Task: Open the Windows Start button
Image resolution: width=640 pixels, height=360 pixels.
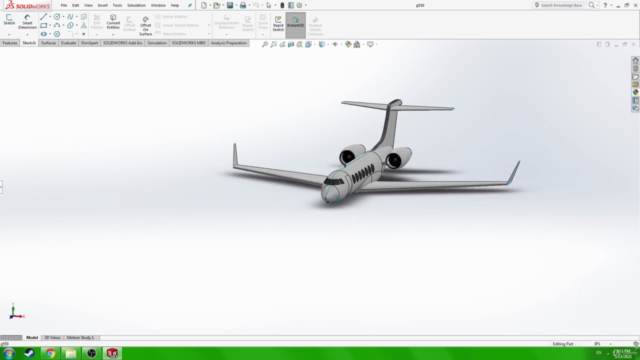Action: pyautogui.click(x=9, y=353)
